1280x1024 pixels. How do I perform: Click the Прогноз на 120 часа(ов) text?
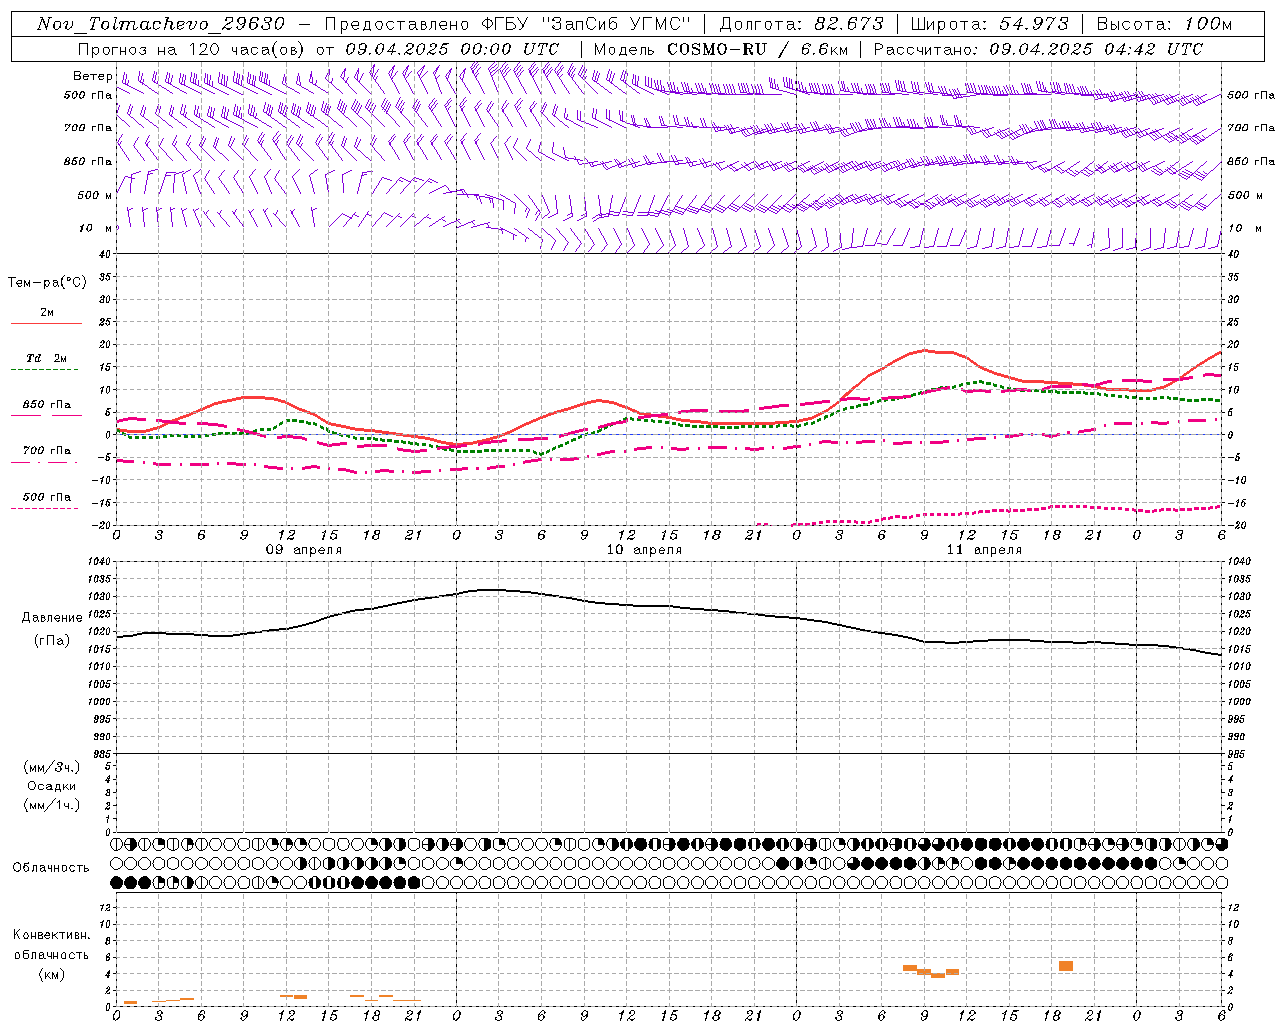click(x=192, y=49)
